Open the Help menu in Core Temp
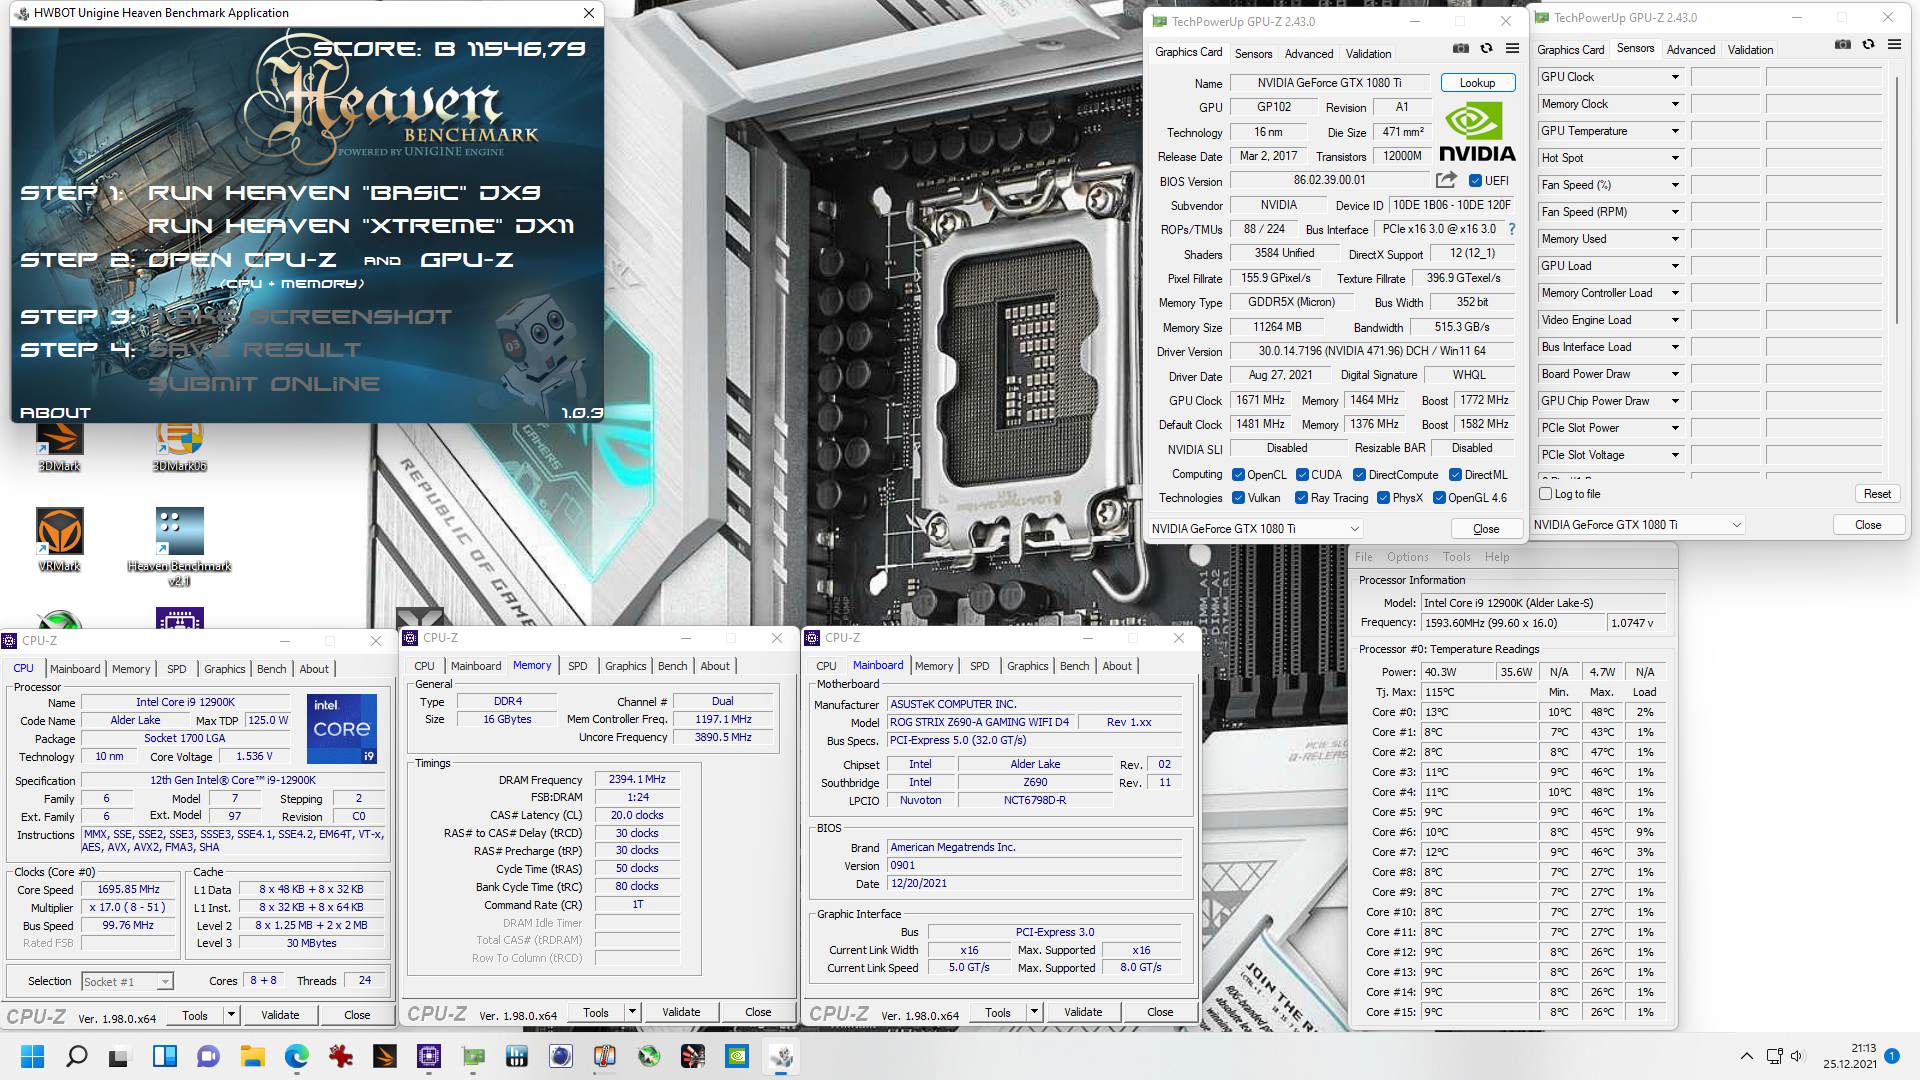 [1497, 557]
